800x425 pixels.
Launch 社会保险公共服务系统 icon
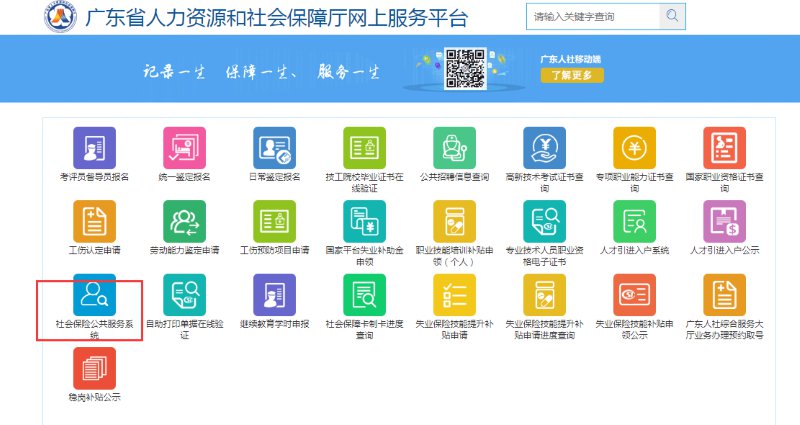tap(94, 295)
